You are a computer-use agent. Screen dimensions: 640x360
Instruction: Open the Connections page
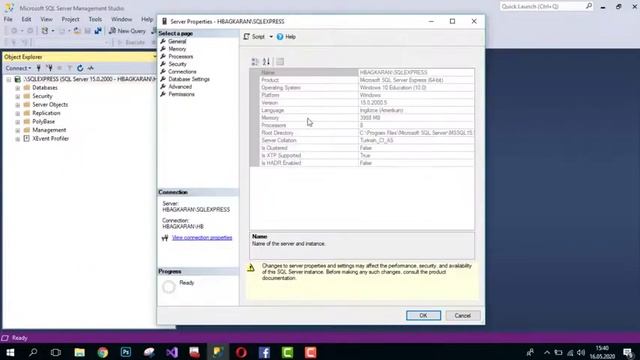(182, 71)
